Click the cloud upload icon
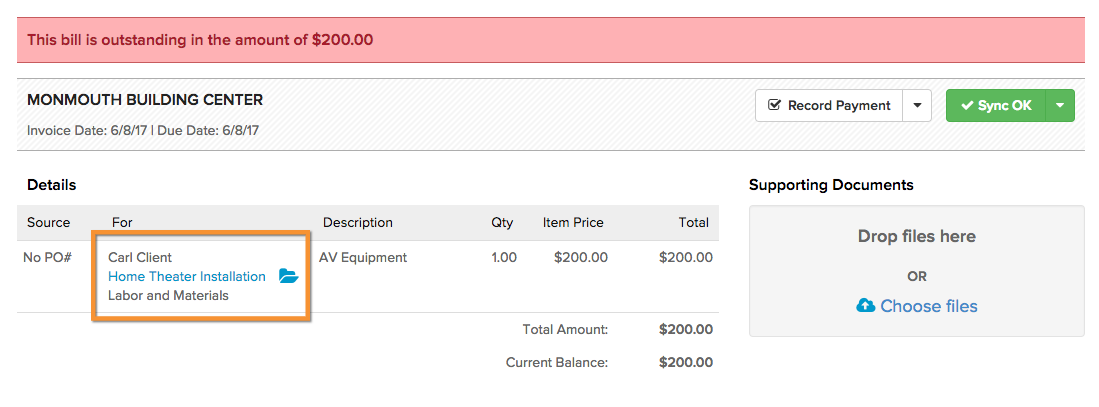The width and height of the screenshot is (1099, 407). point(866,305)
